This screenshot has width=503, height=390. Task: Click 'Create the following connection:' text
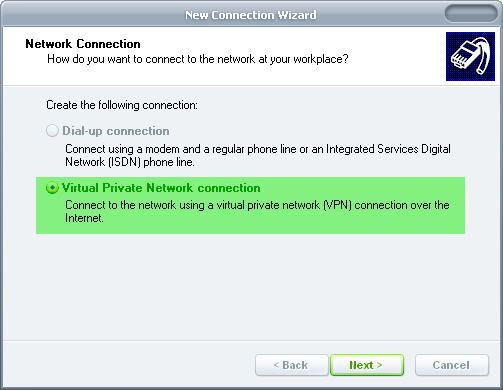(122, 105)
